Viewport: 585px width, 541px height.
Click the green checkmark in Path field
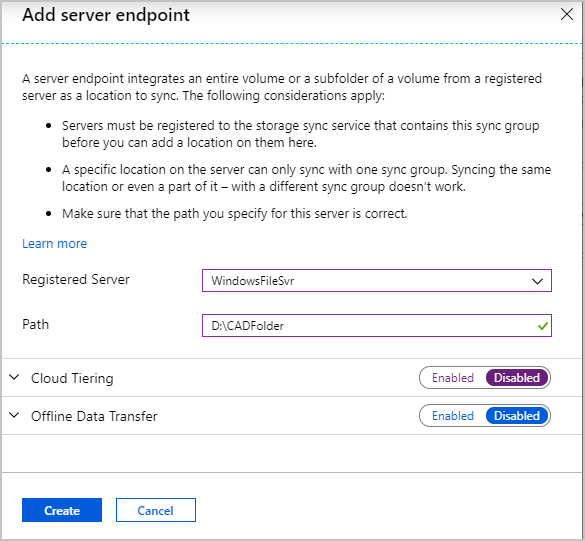pos(543,326)
